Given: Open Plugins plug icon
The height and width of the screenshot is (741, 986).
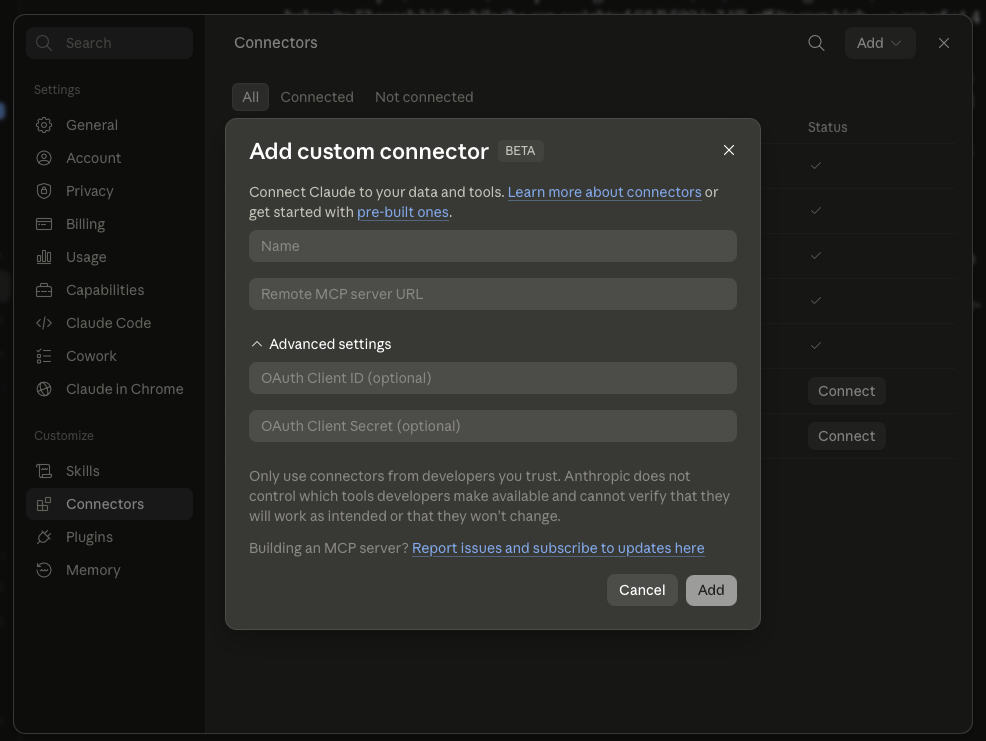Looking at the screenshot, I should point(44,537).
